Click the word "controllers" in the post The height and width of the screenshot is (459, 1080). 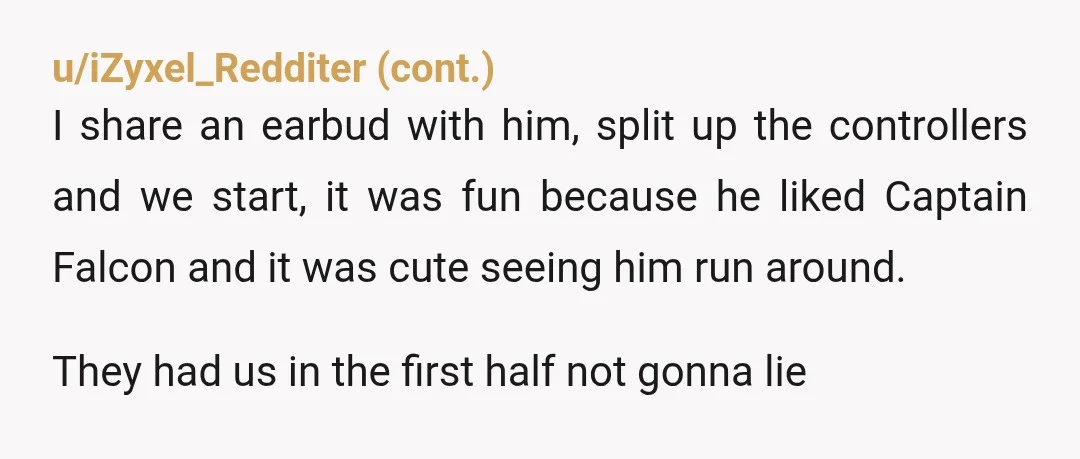click(928, 126)
